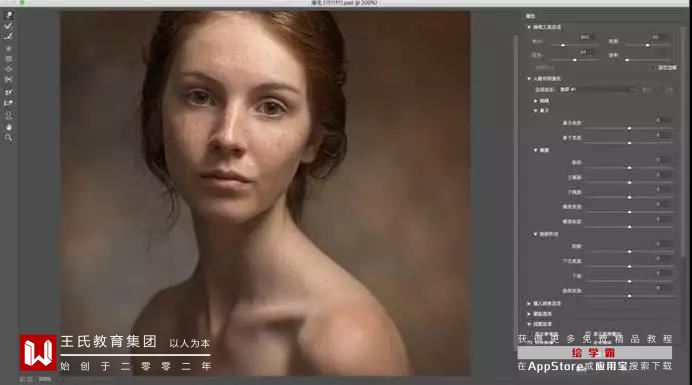
Task: Click the Lower Lip slider
Action: click(x=629, y=197)
